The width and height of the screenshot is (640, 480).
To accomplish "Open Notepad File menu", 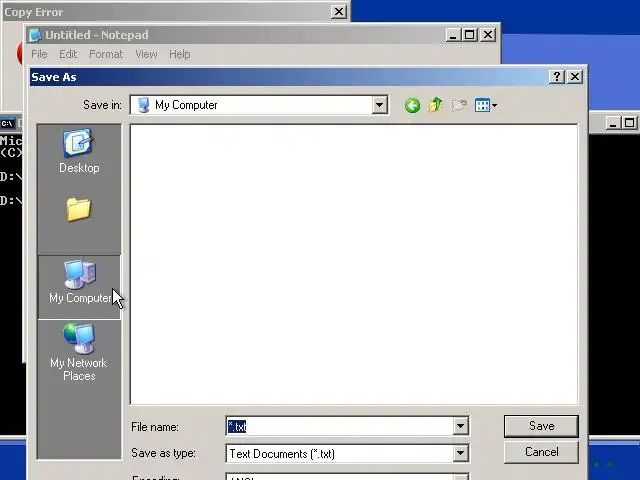I will pos(39,54).
